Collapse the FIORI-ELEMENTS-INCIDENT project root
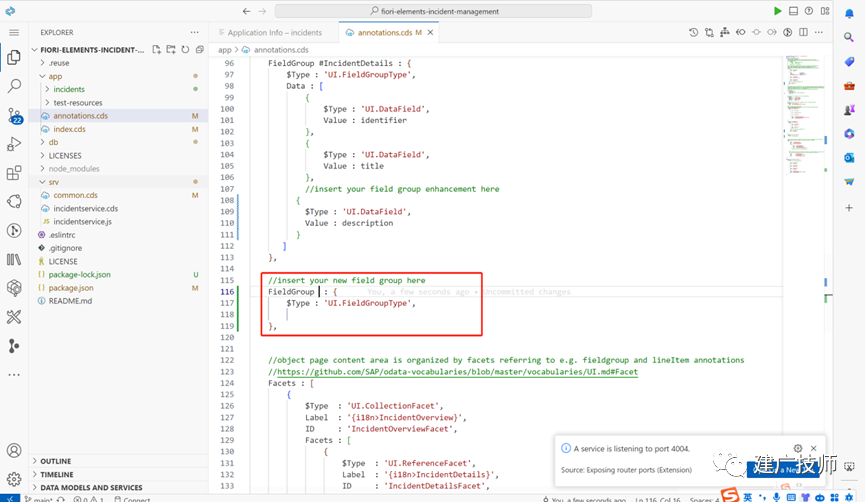The width and height of the screenshot is (865, 502). 92,50
